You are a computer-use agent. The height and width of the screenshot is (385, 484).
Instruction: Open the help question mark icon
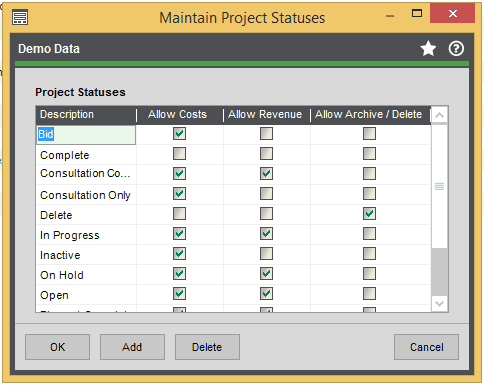[x=456, y=49]
